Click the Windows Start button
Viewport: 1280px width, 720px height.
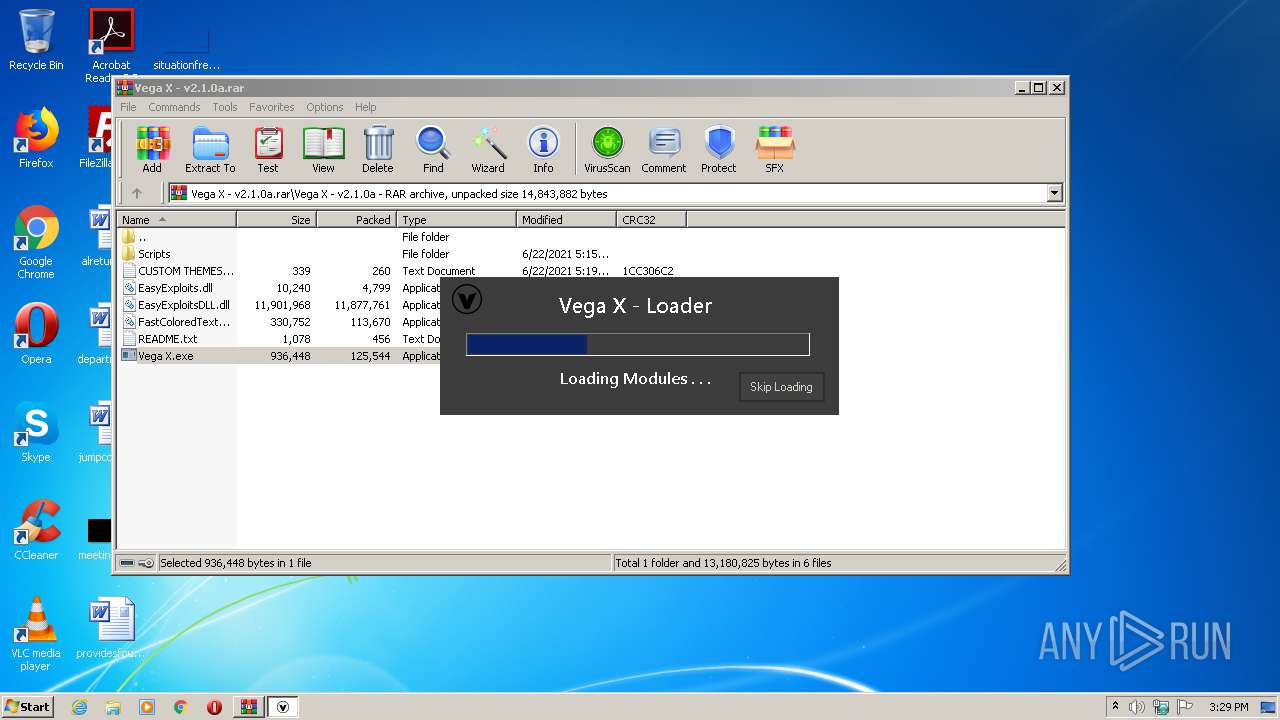pos(28,707)
